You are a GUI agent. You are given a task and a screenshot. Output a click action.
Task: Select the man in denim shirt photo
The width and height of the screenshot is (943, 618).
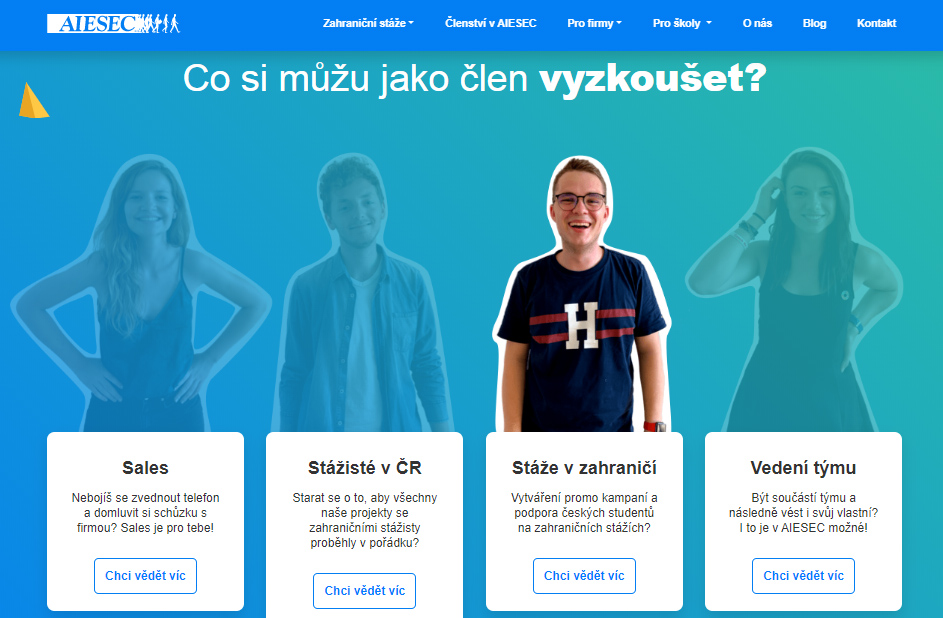click(x=363, y=293)
